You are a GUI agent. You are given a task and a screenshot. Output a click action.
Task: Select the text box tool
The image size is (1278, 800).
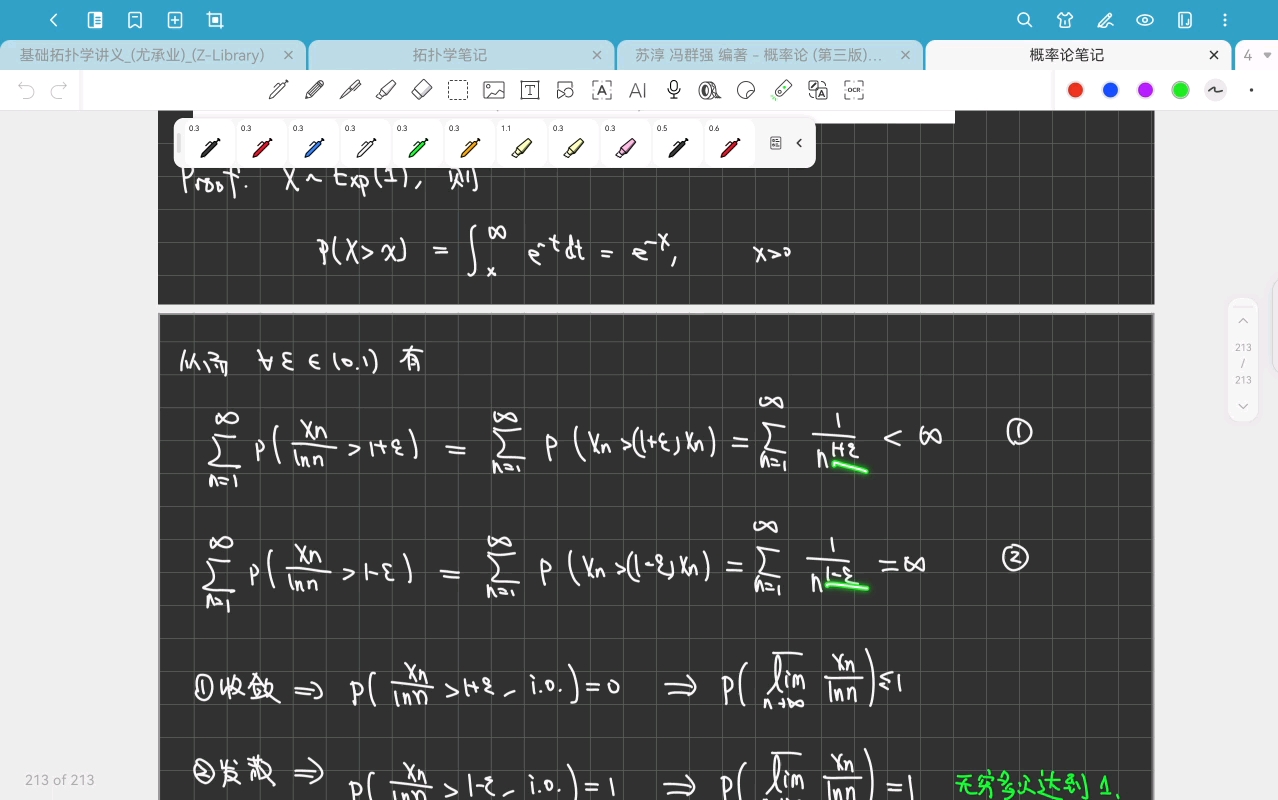pos(530,90)
